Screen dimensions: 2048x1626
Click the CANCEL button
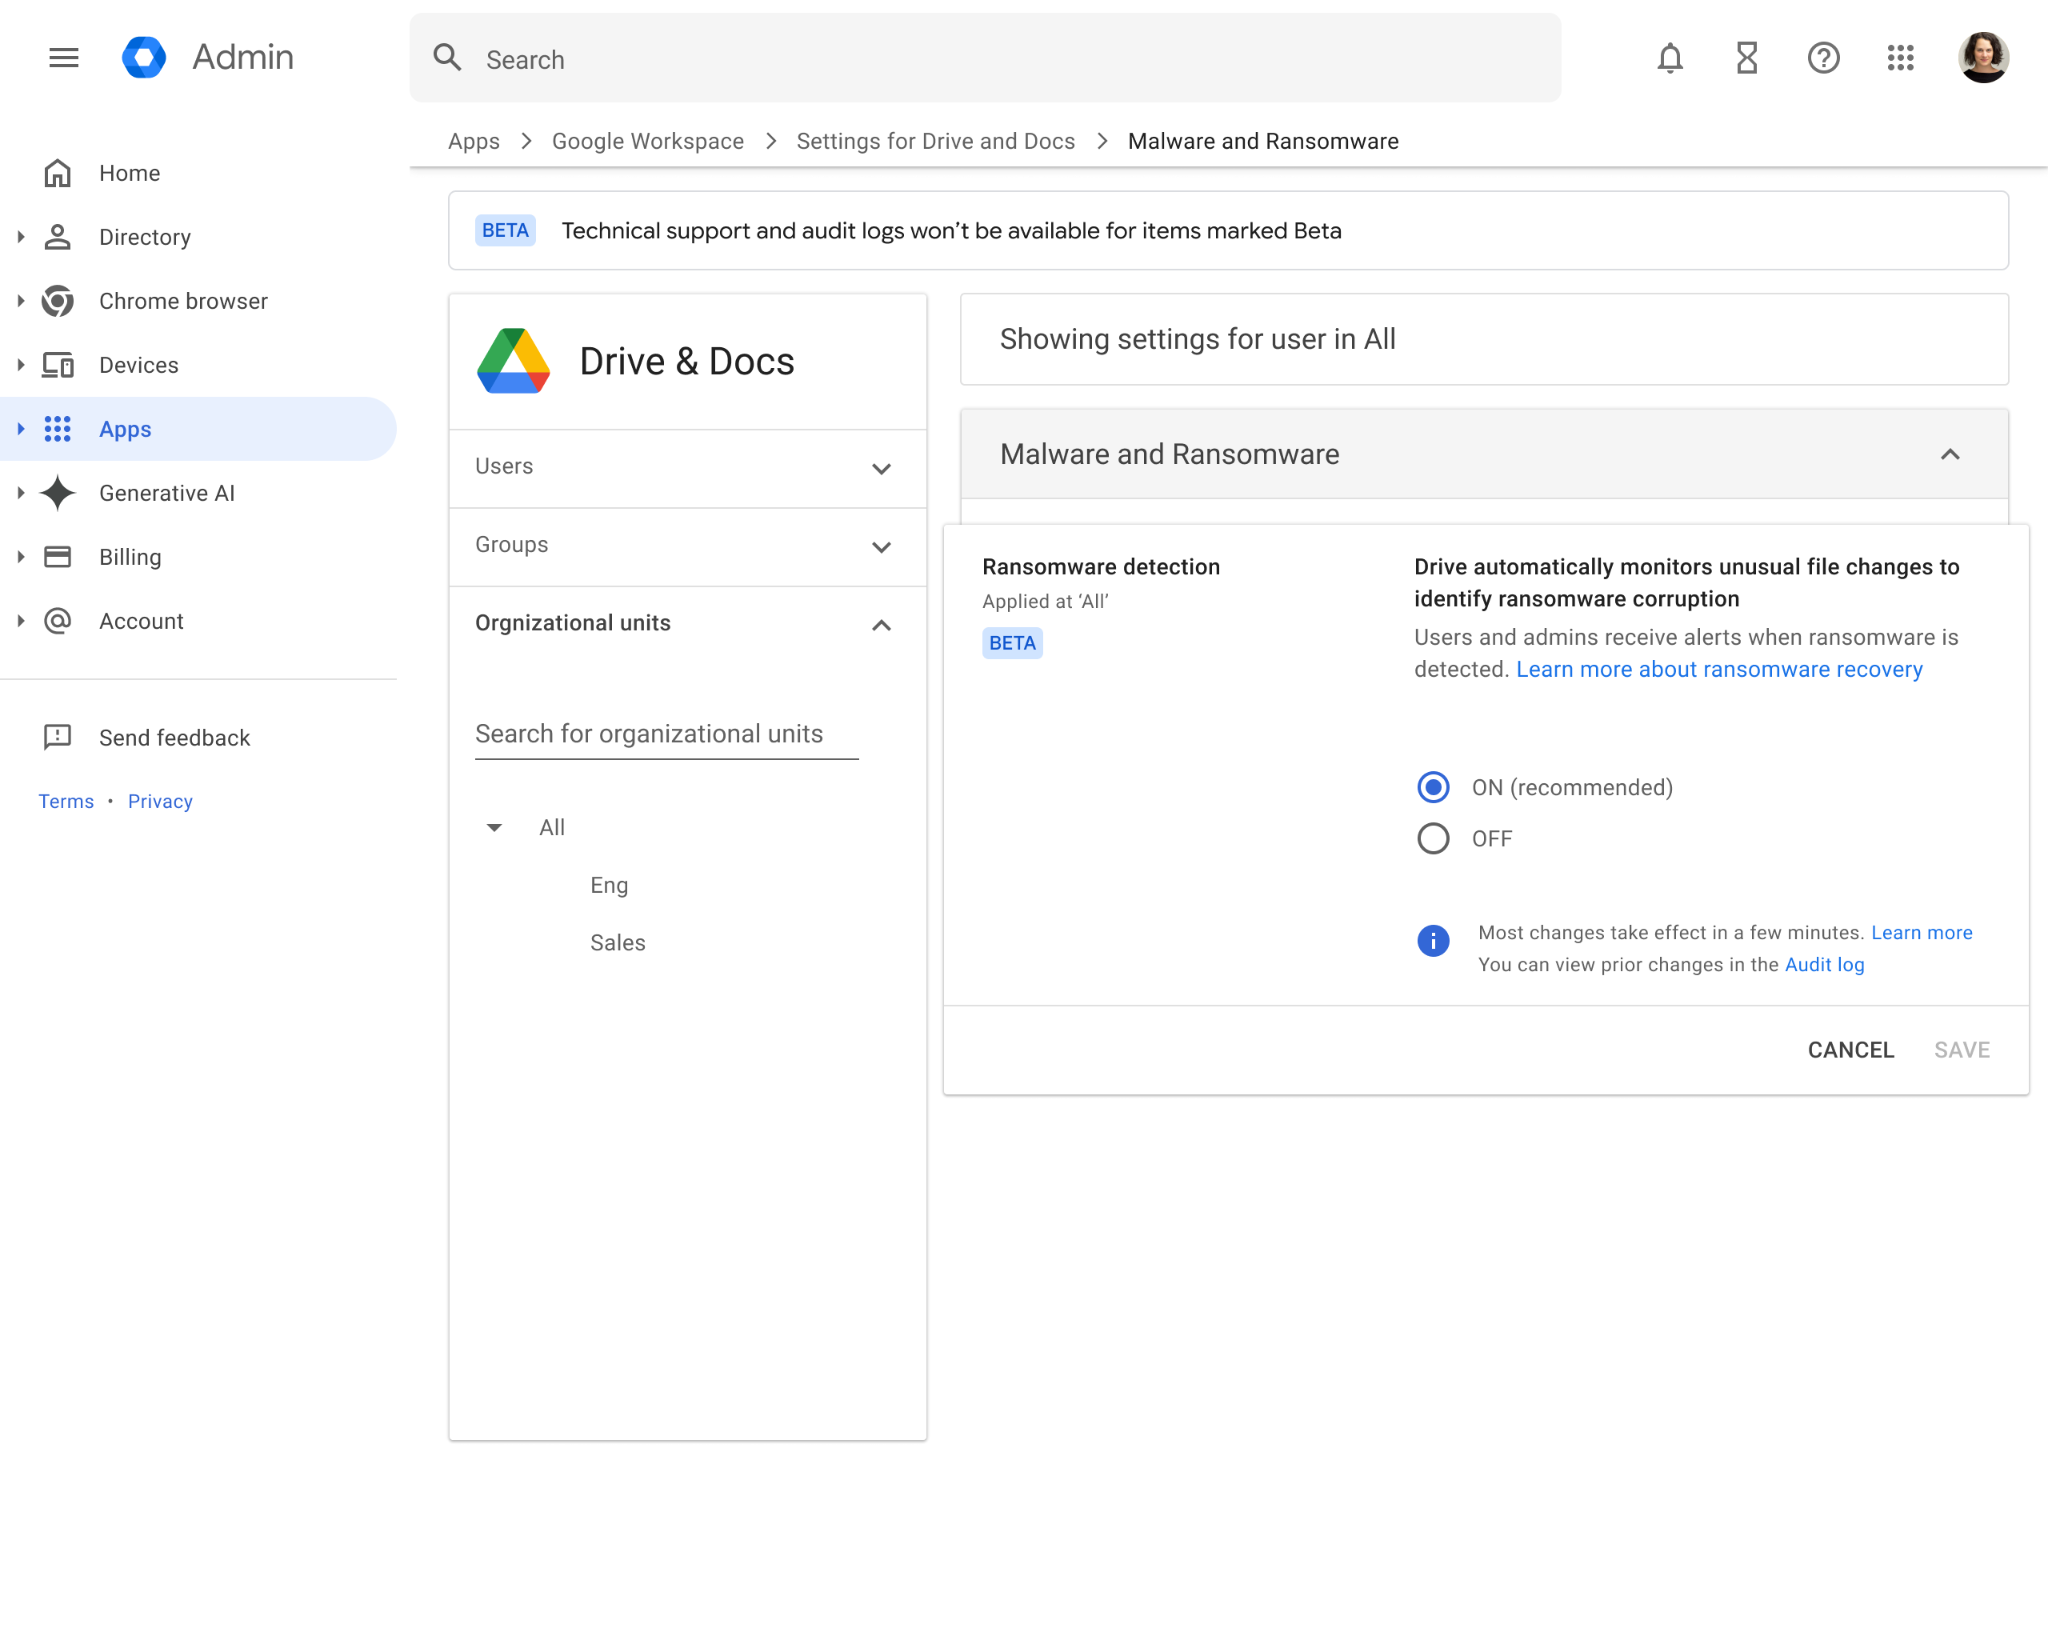point(1850,1050)
